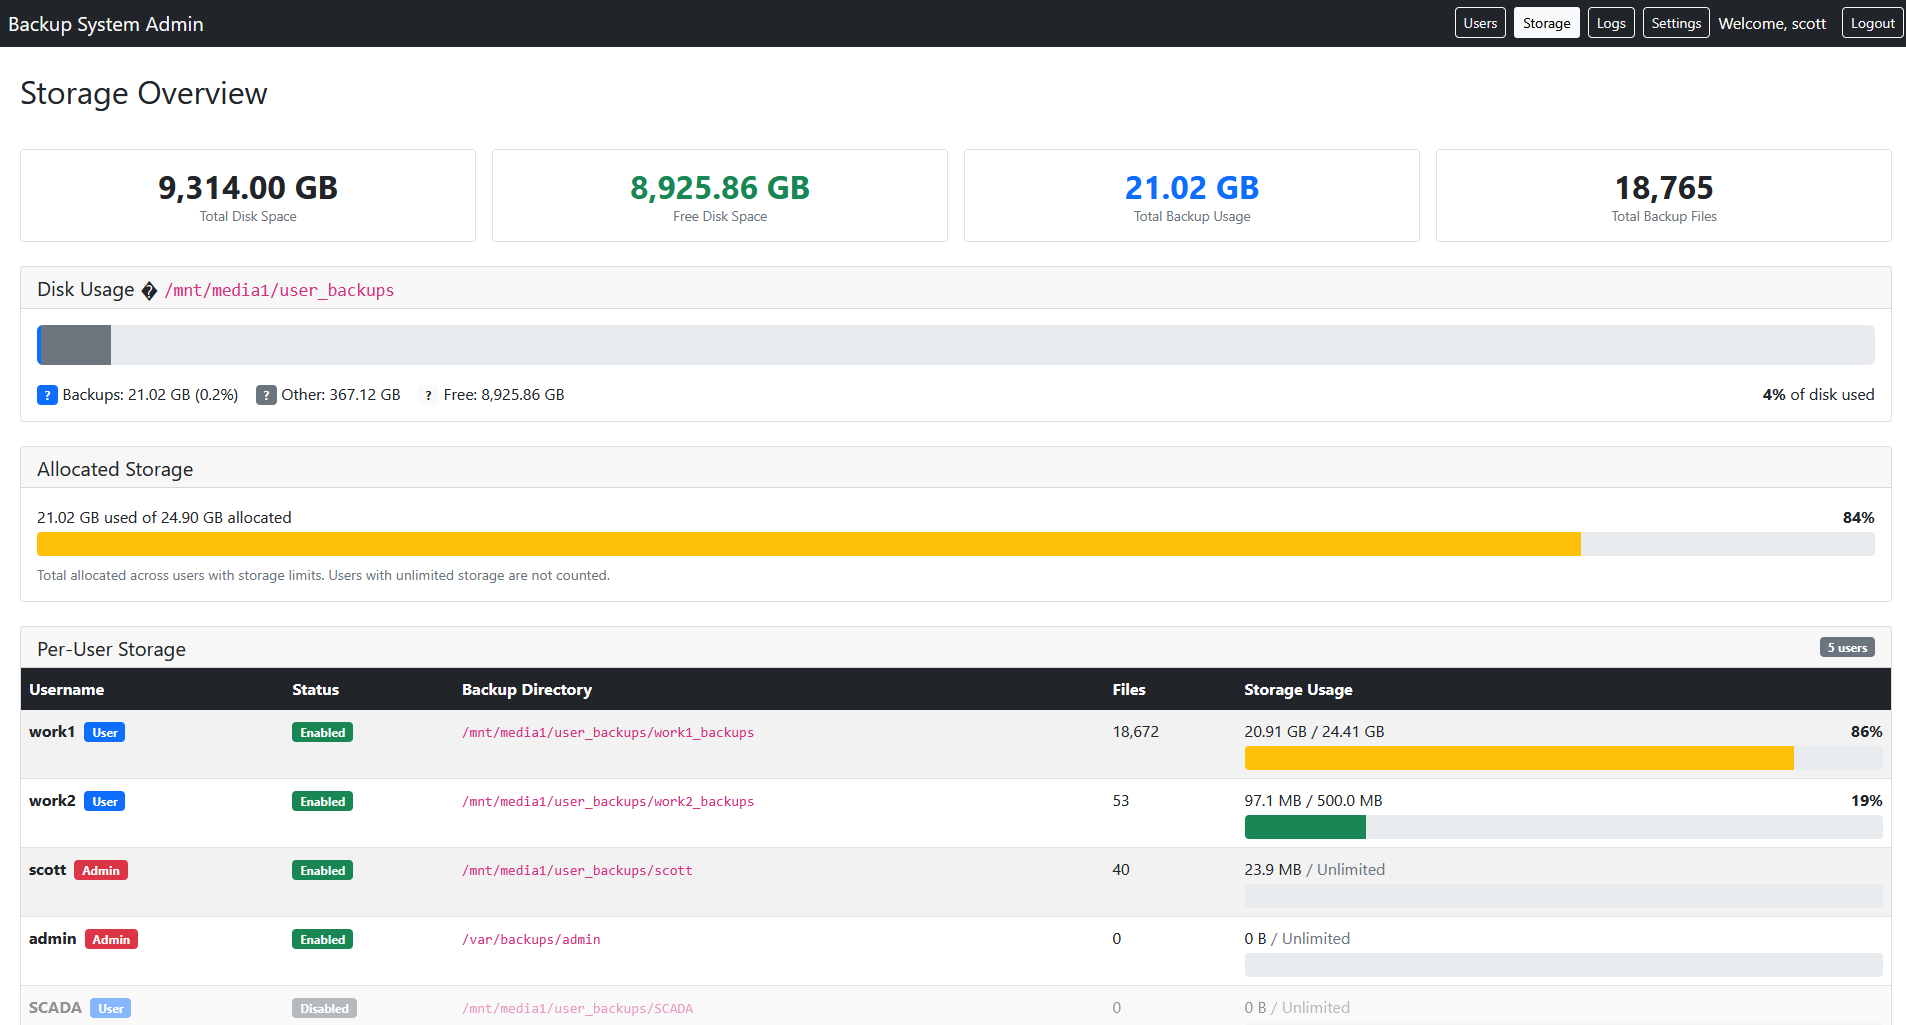
Task: Click the yellow allocated storage progress bar
Action: (809, 544)
